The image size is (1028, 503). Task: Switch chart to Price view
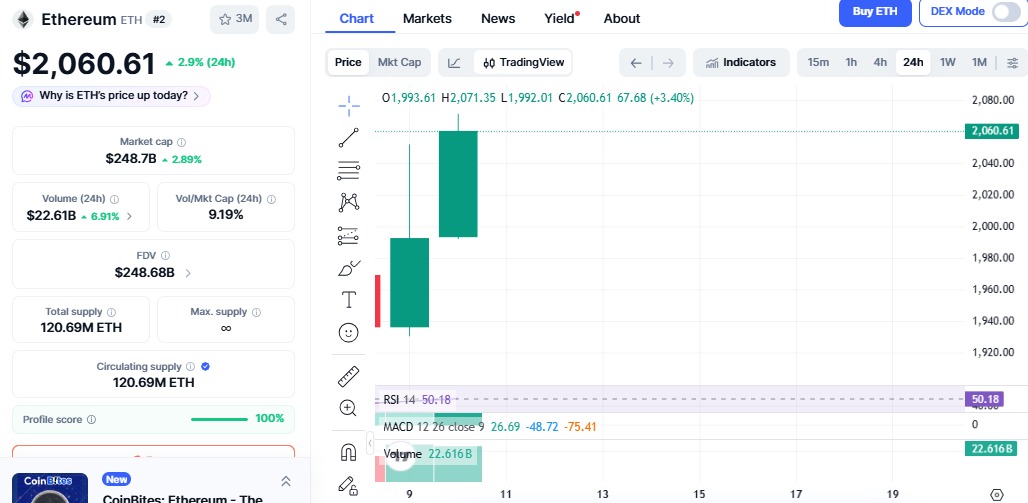(x=348, y=62)
